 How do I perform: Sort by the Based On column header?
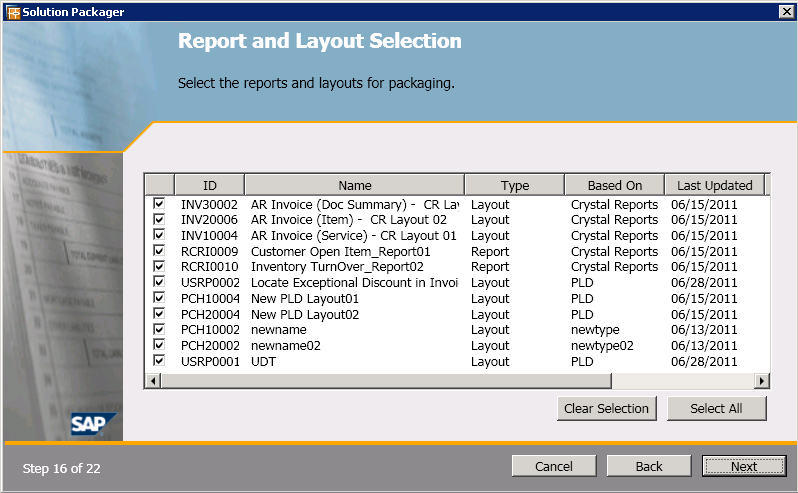615,185
